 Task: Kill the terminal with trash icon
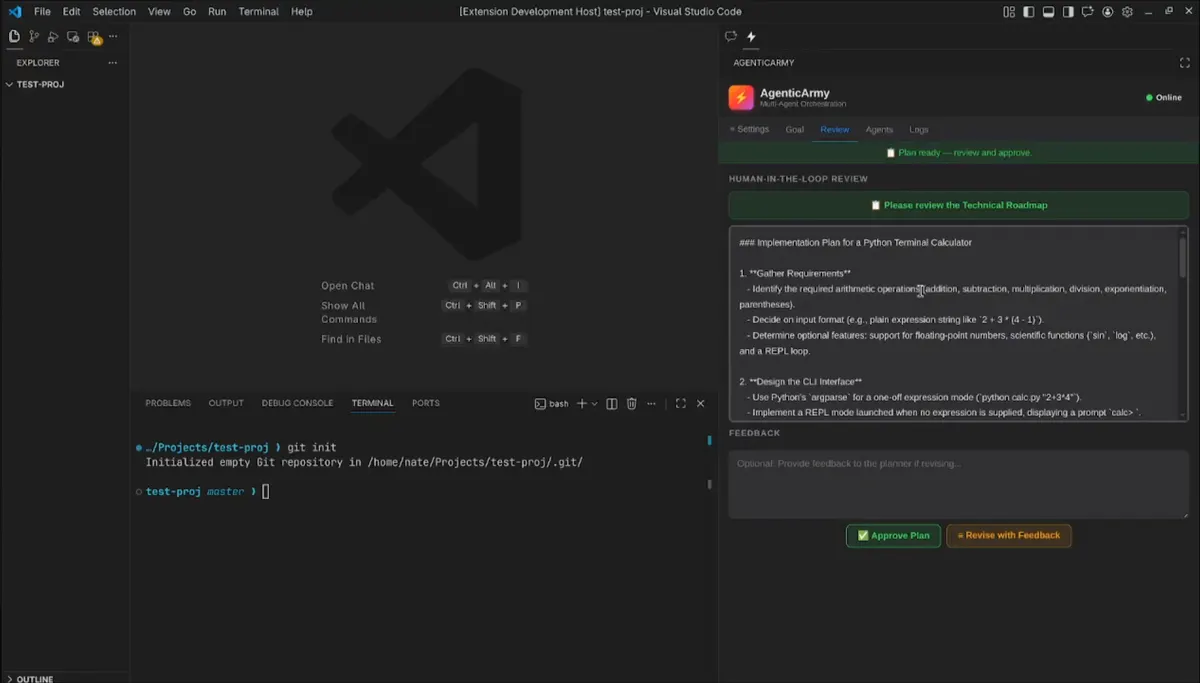(631, 404)
